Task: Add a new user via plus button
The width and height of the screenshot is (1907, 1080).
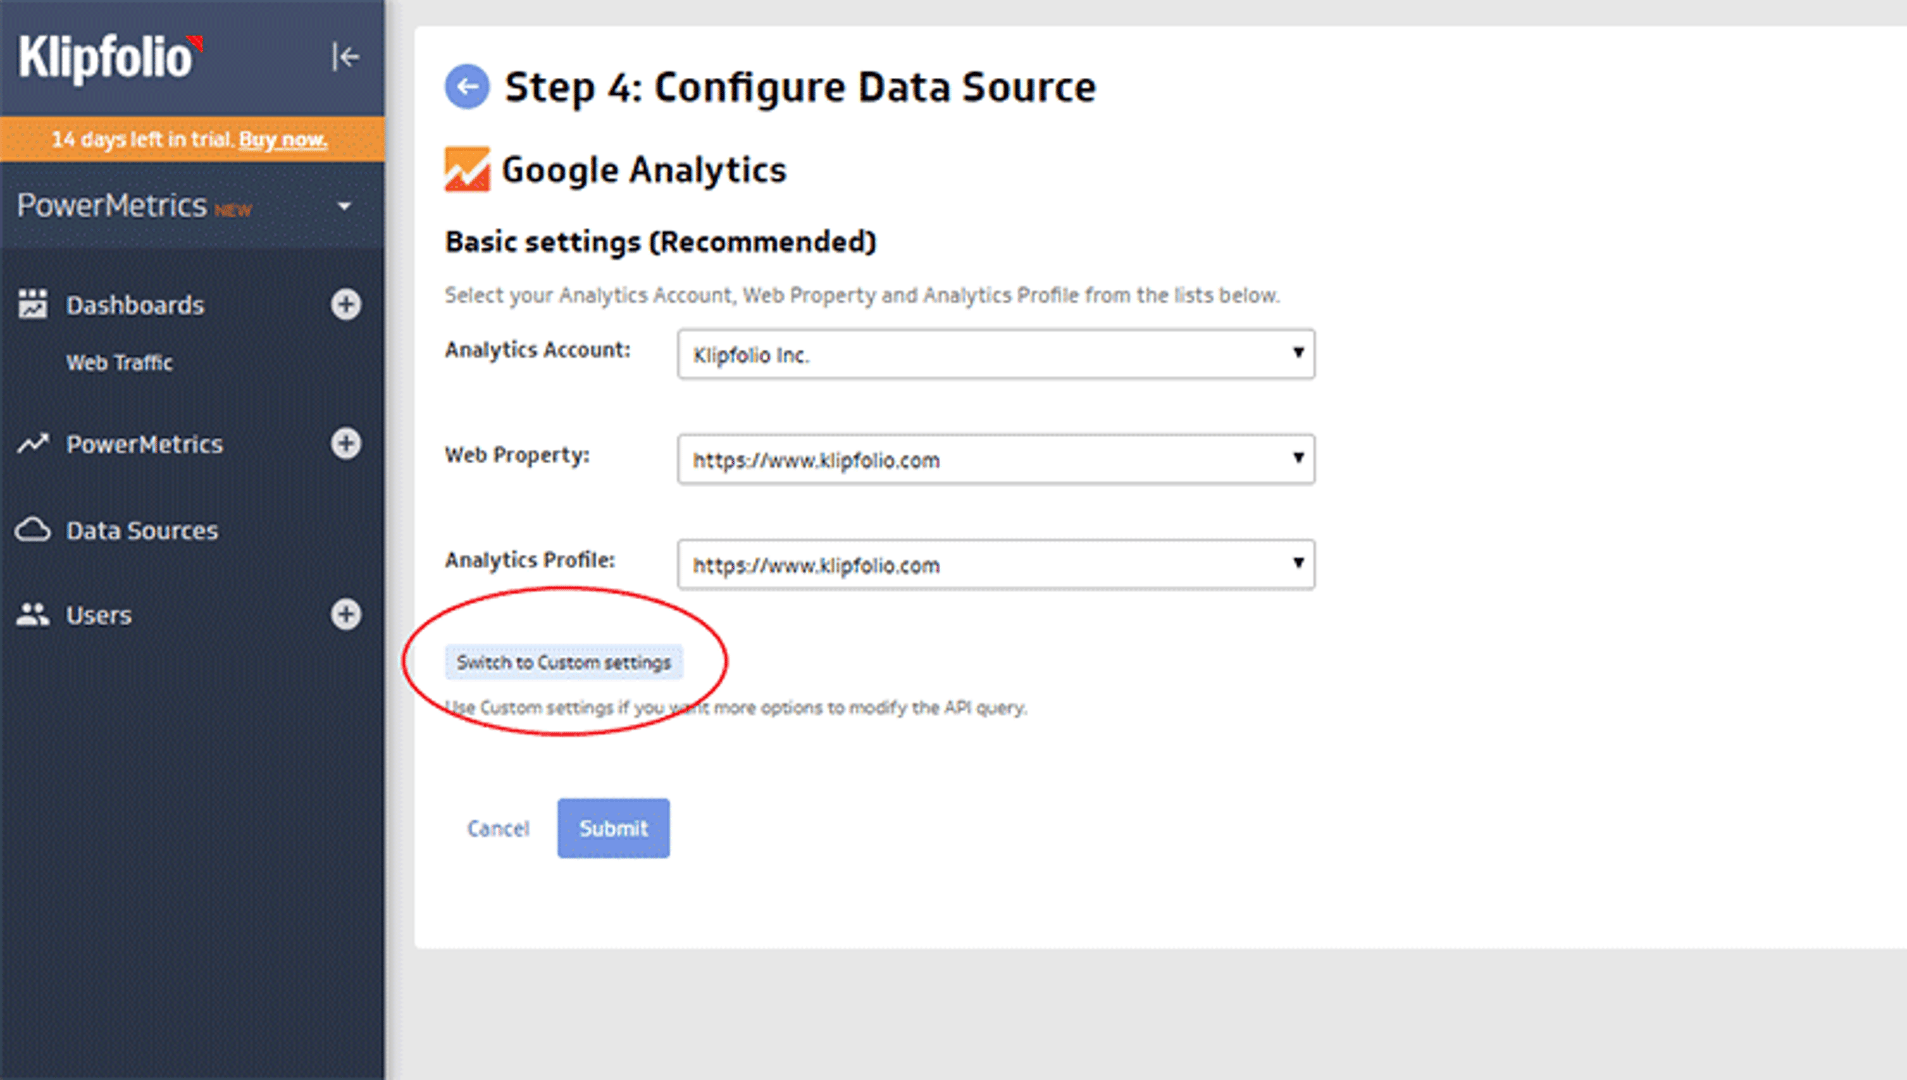Action: click(x=345, y=615)
